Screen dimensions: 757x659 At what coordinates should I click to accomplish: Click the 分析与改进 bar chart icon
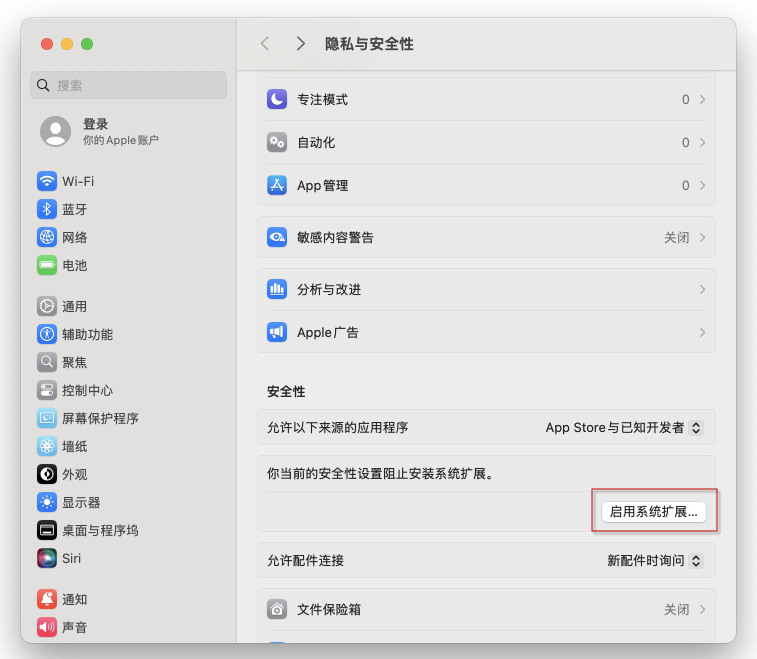pos(277,290)
